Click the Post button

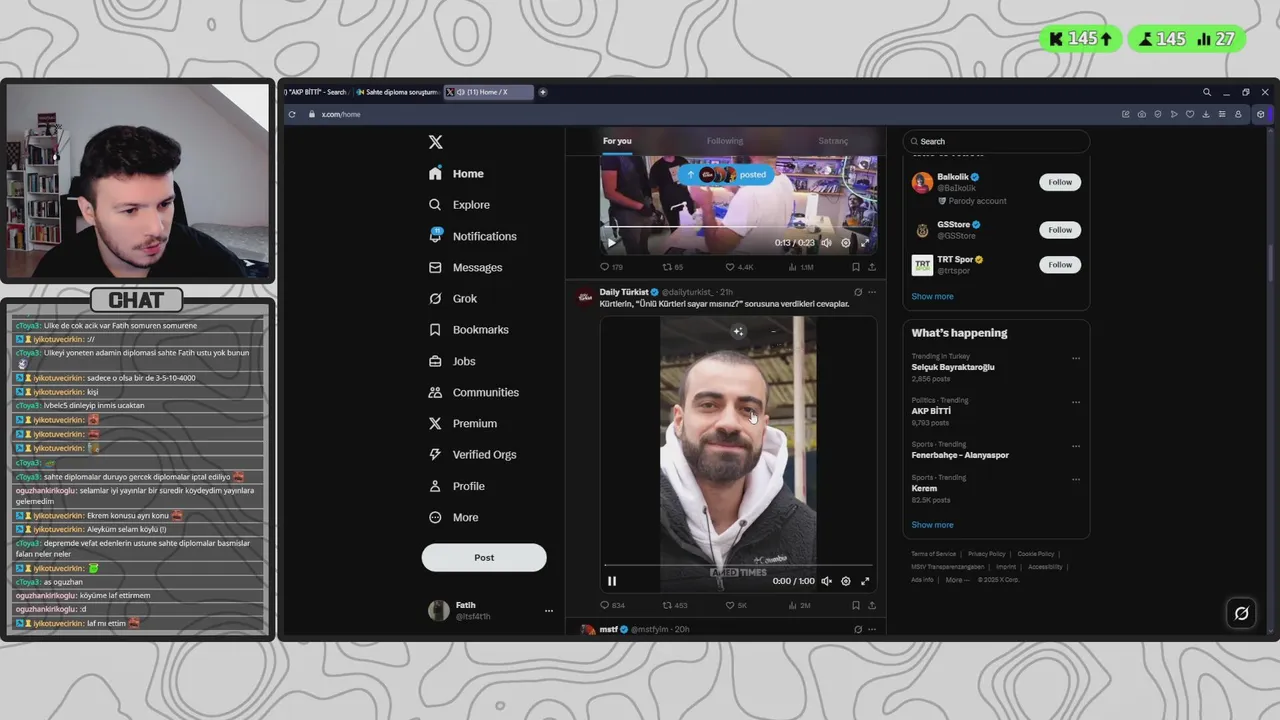[484, 557]
